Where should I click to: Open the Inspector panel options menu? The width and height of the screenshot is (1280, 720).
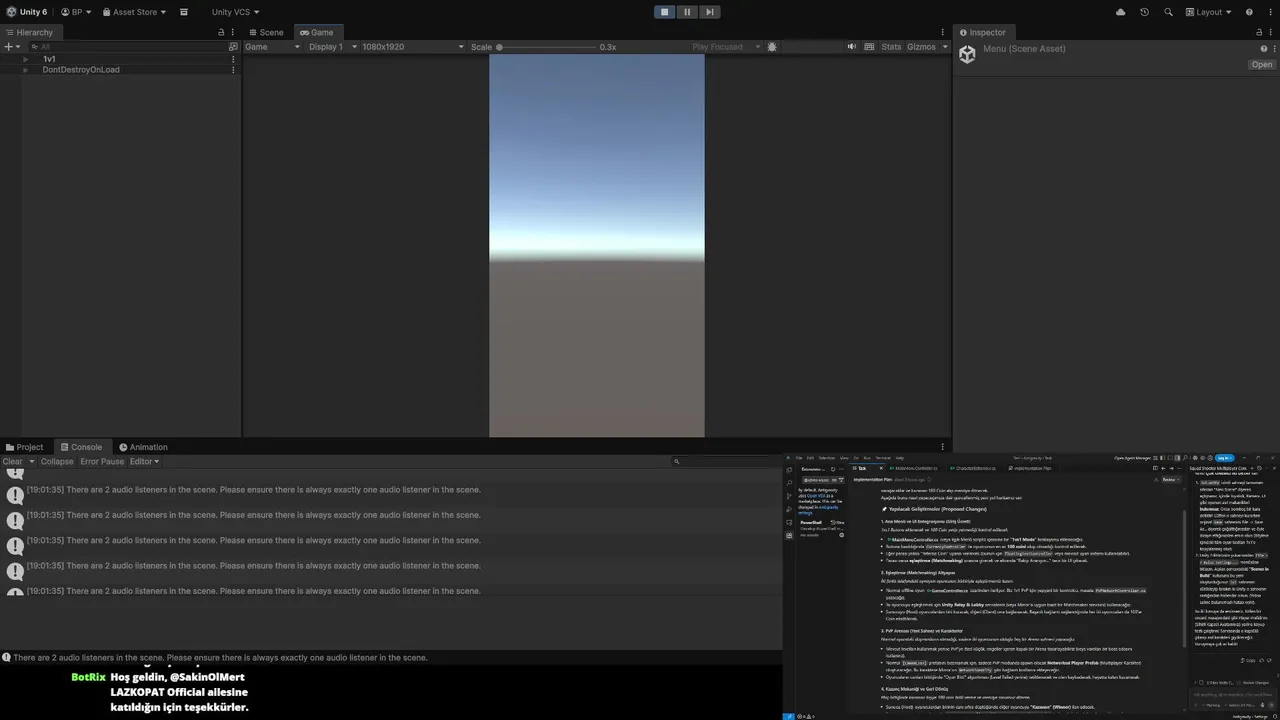coord(1272,32)
